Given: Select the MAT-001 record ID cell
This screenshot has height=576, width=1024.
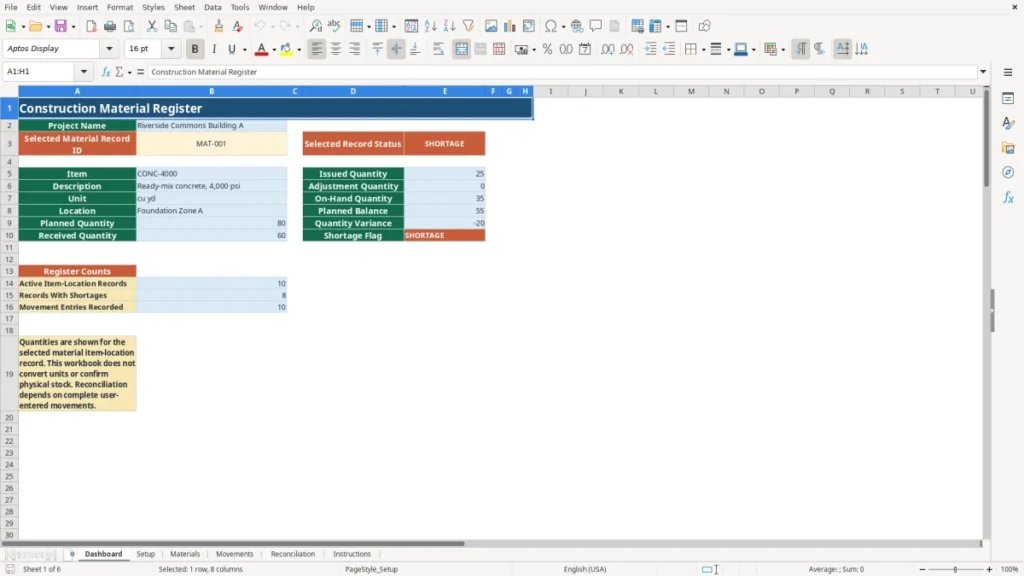Looking at the screenshot, I should pos(211,144).
